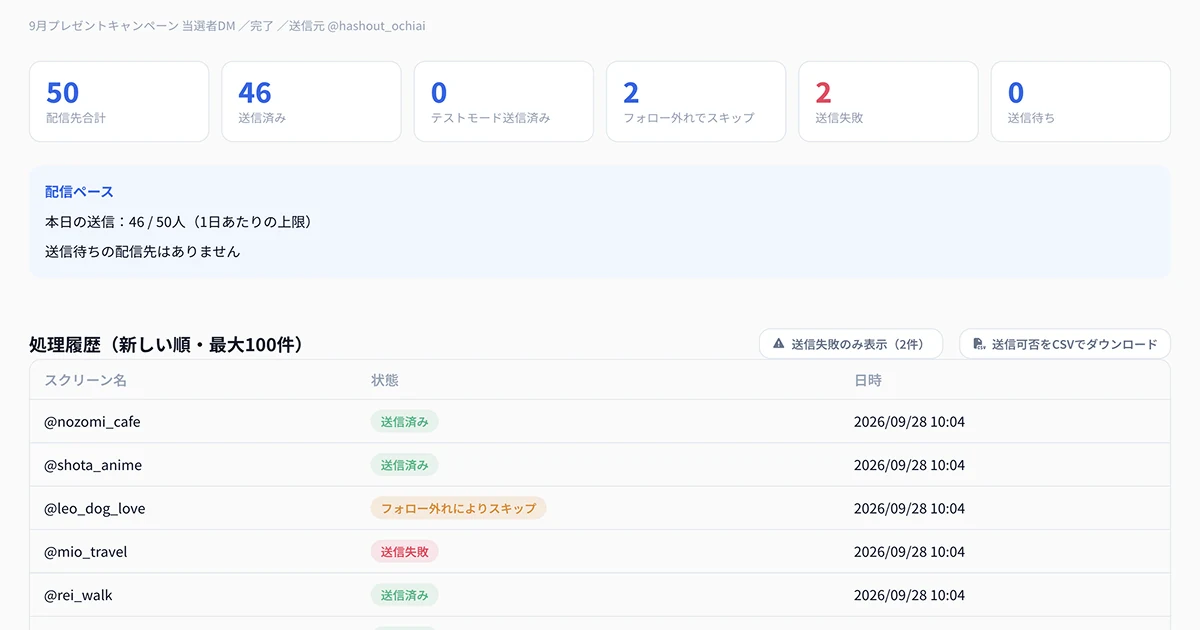Screen dimensions: 1200x630
Task: Select the @mio_travel screen name
Action: (86, 552)
